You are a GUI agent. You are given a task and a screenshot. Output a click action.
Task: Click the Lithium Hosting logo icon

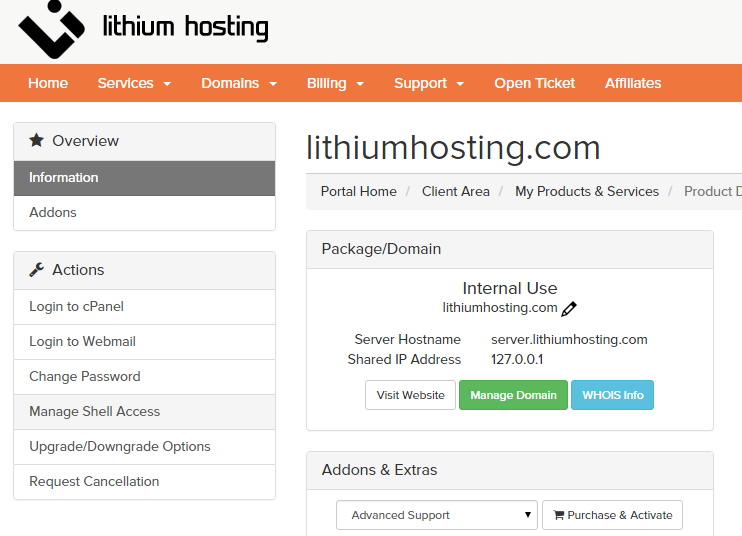tap(52, 29)
